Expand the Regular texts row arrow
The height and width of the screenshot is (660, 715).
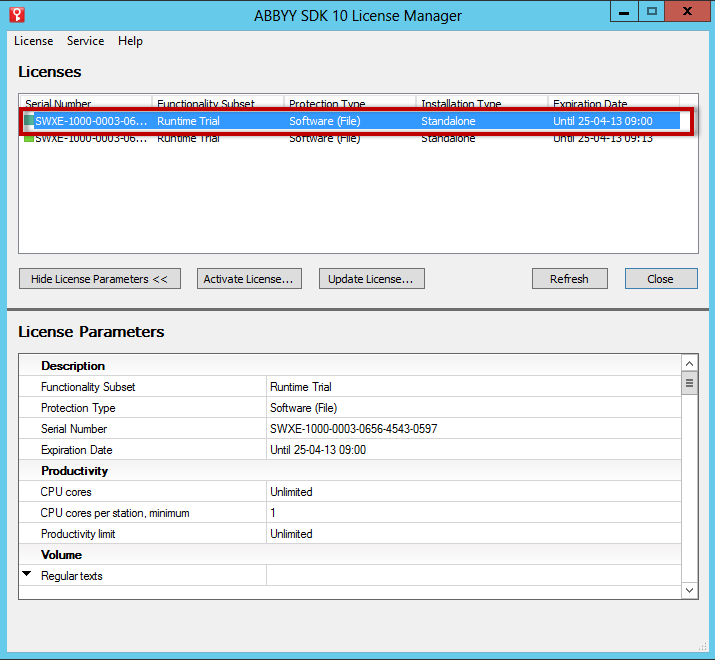point(27,574)
